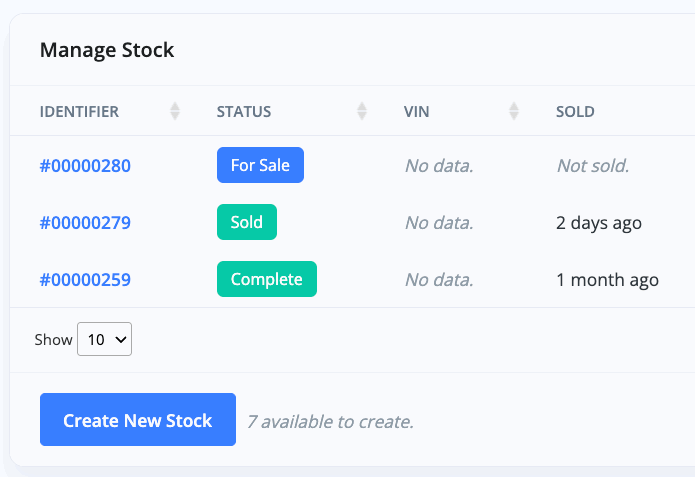Screen dimensions: 695x477
Task: Select the Complete status badge
Action: 266,280
